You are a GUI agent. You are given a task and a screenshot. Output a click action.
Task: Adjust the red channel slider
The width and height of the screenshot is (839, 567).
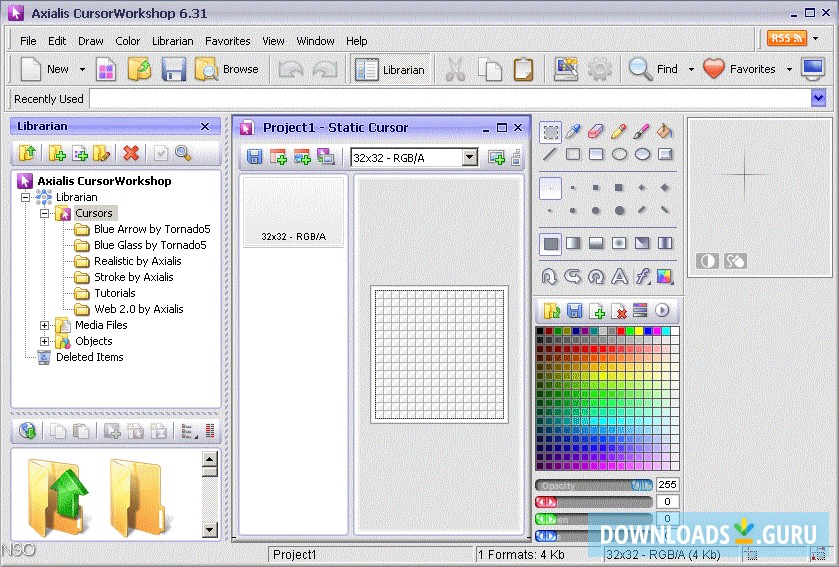(x=594, y=502)
